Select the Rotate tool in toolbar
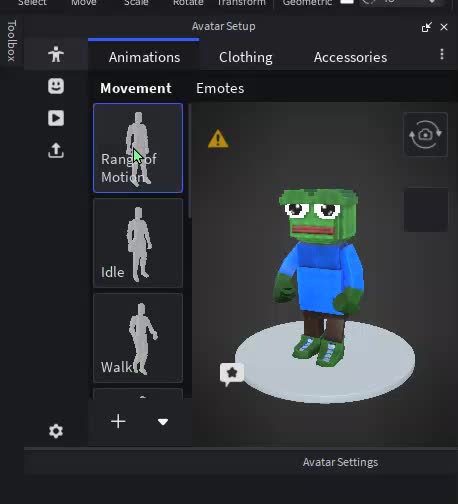The image size is (458, 504). [x=188, y=3]
